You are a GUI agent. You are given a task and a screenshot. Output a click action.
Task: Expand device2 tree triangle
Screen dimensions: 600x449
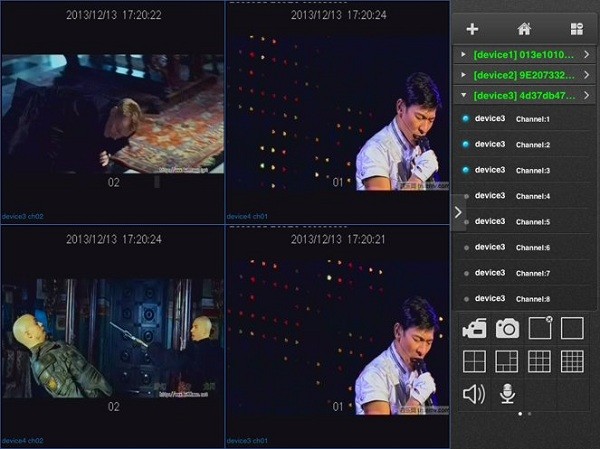click(463, 75)
